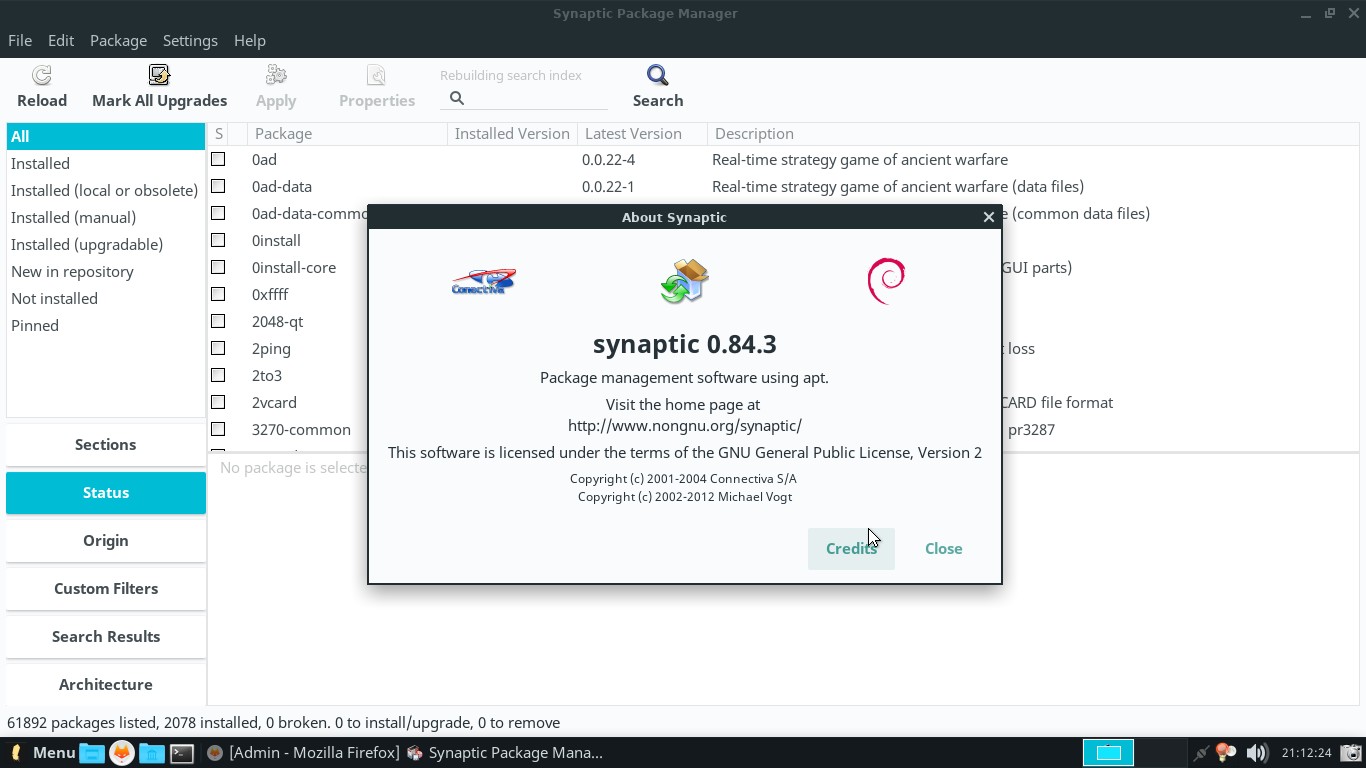Mark the 0ad-data-common package checkbox

[218, 213]
